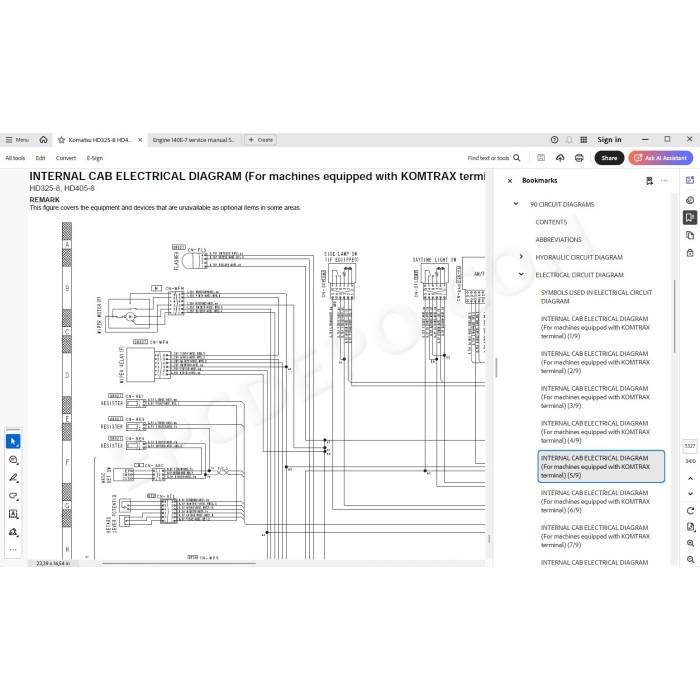Select the highlighter pen tool
The image size is (700, 700).
click(13, 478)
